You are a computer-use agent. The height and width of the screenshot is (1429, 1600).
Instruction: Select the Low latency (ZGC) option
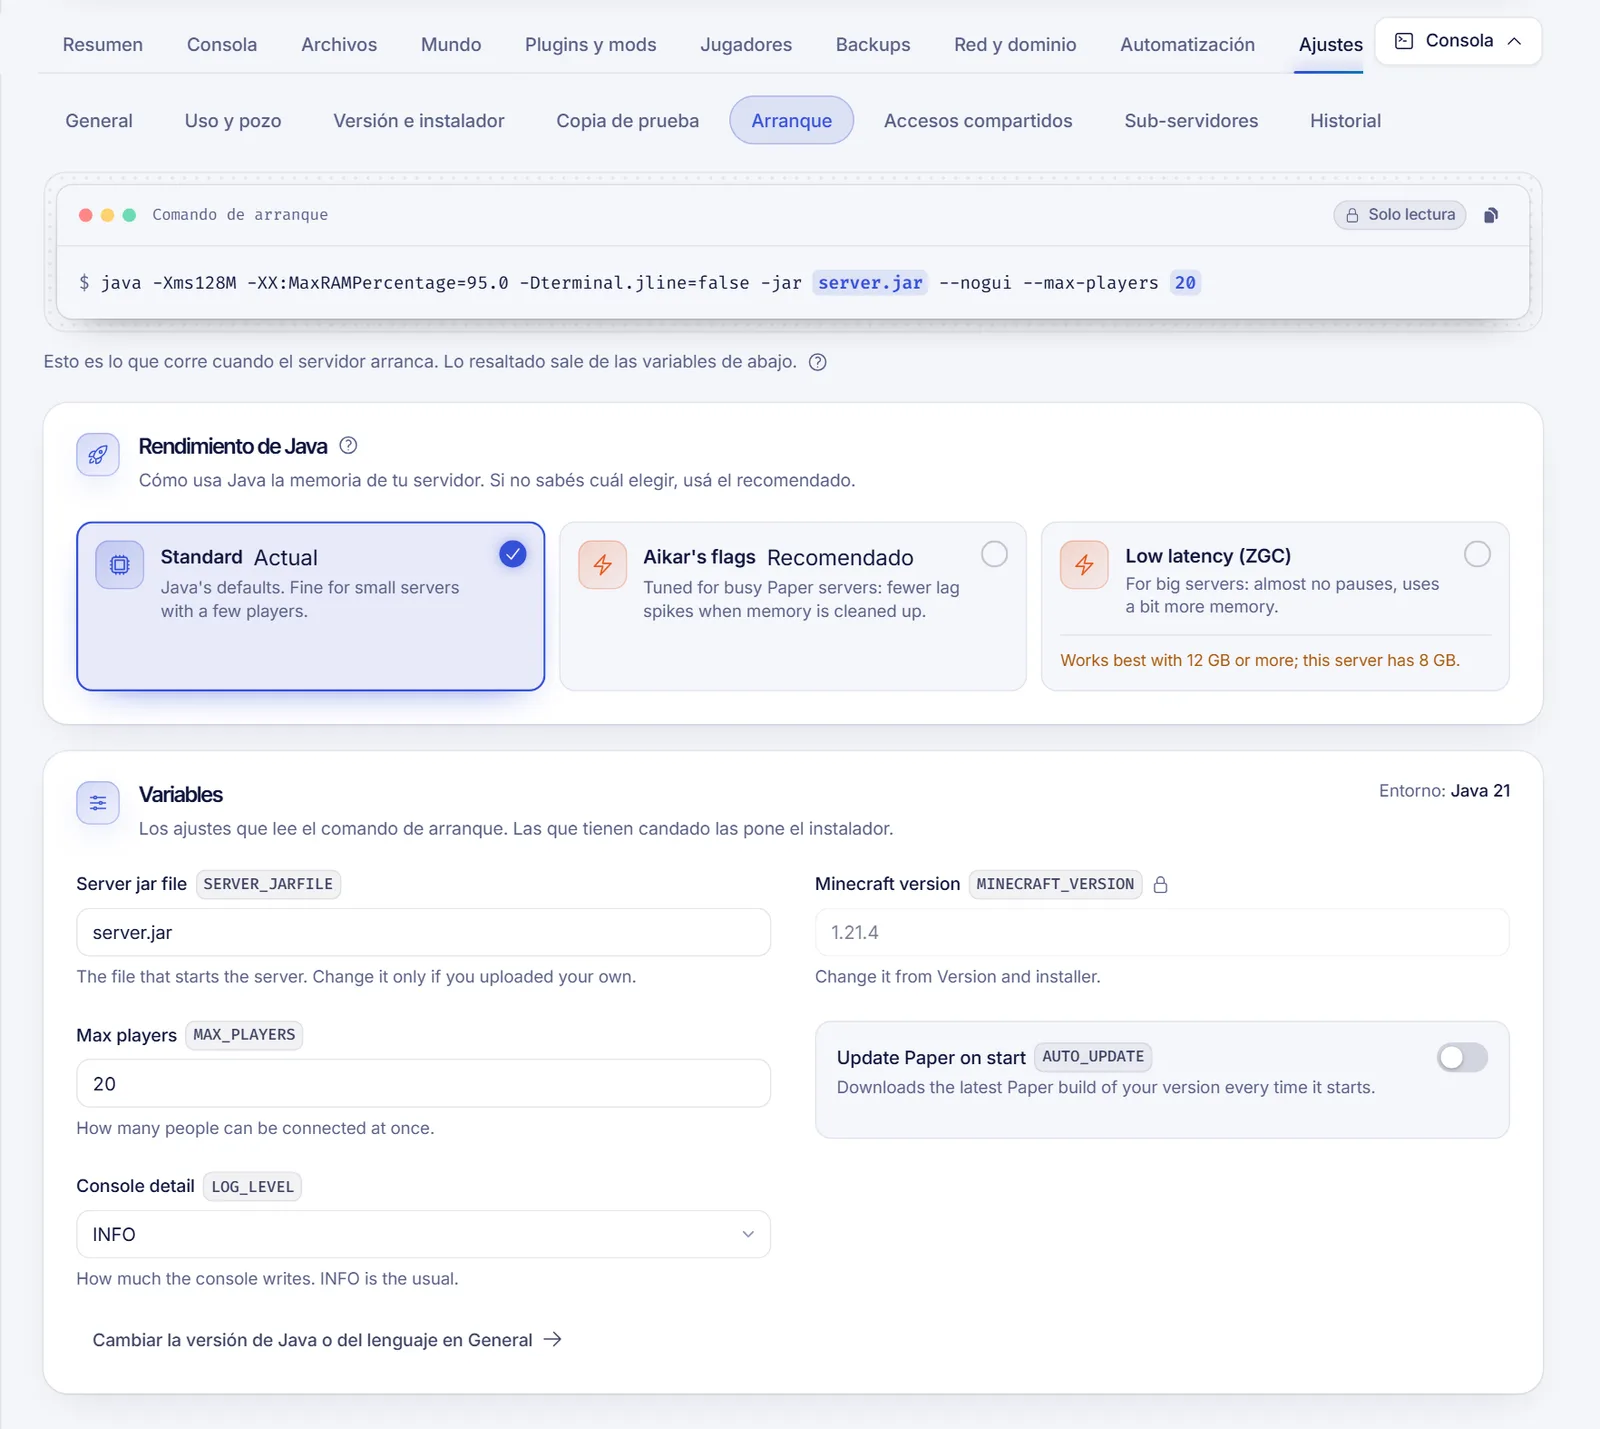point(1275,606)
